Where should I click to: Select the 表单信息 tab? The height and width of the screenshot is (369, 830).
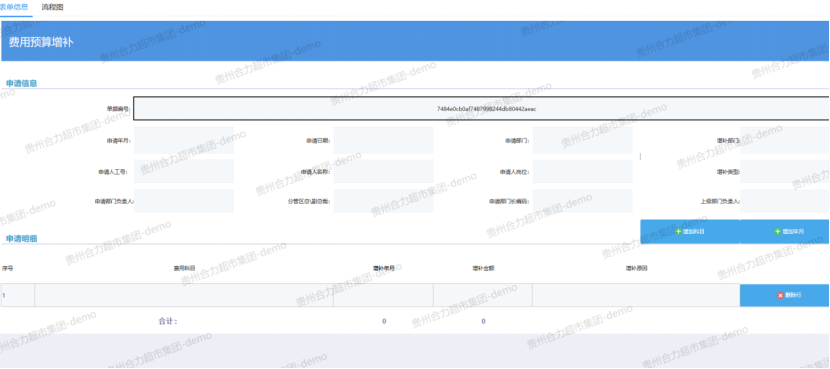[14, 7]
